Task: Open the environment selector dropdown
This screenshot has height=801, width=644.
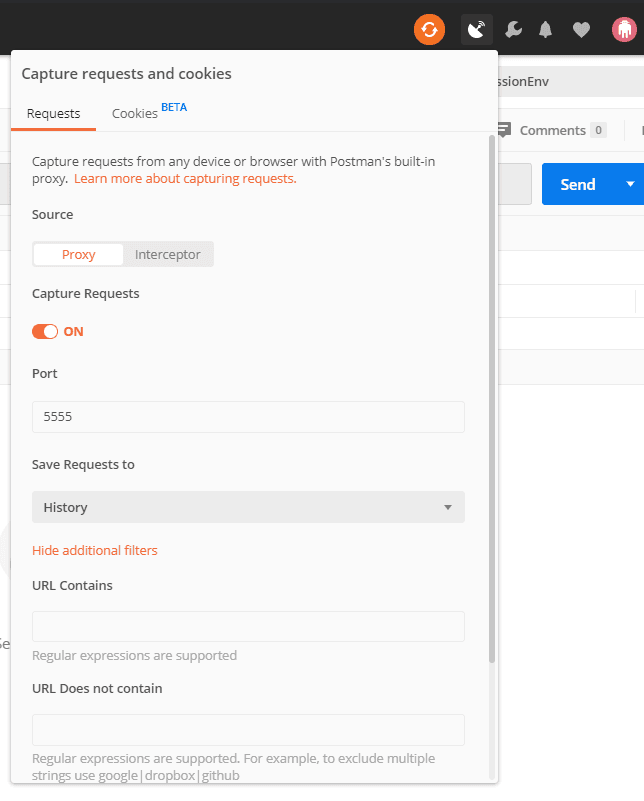Action: 570,82
